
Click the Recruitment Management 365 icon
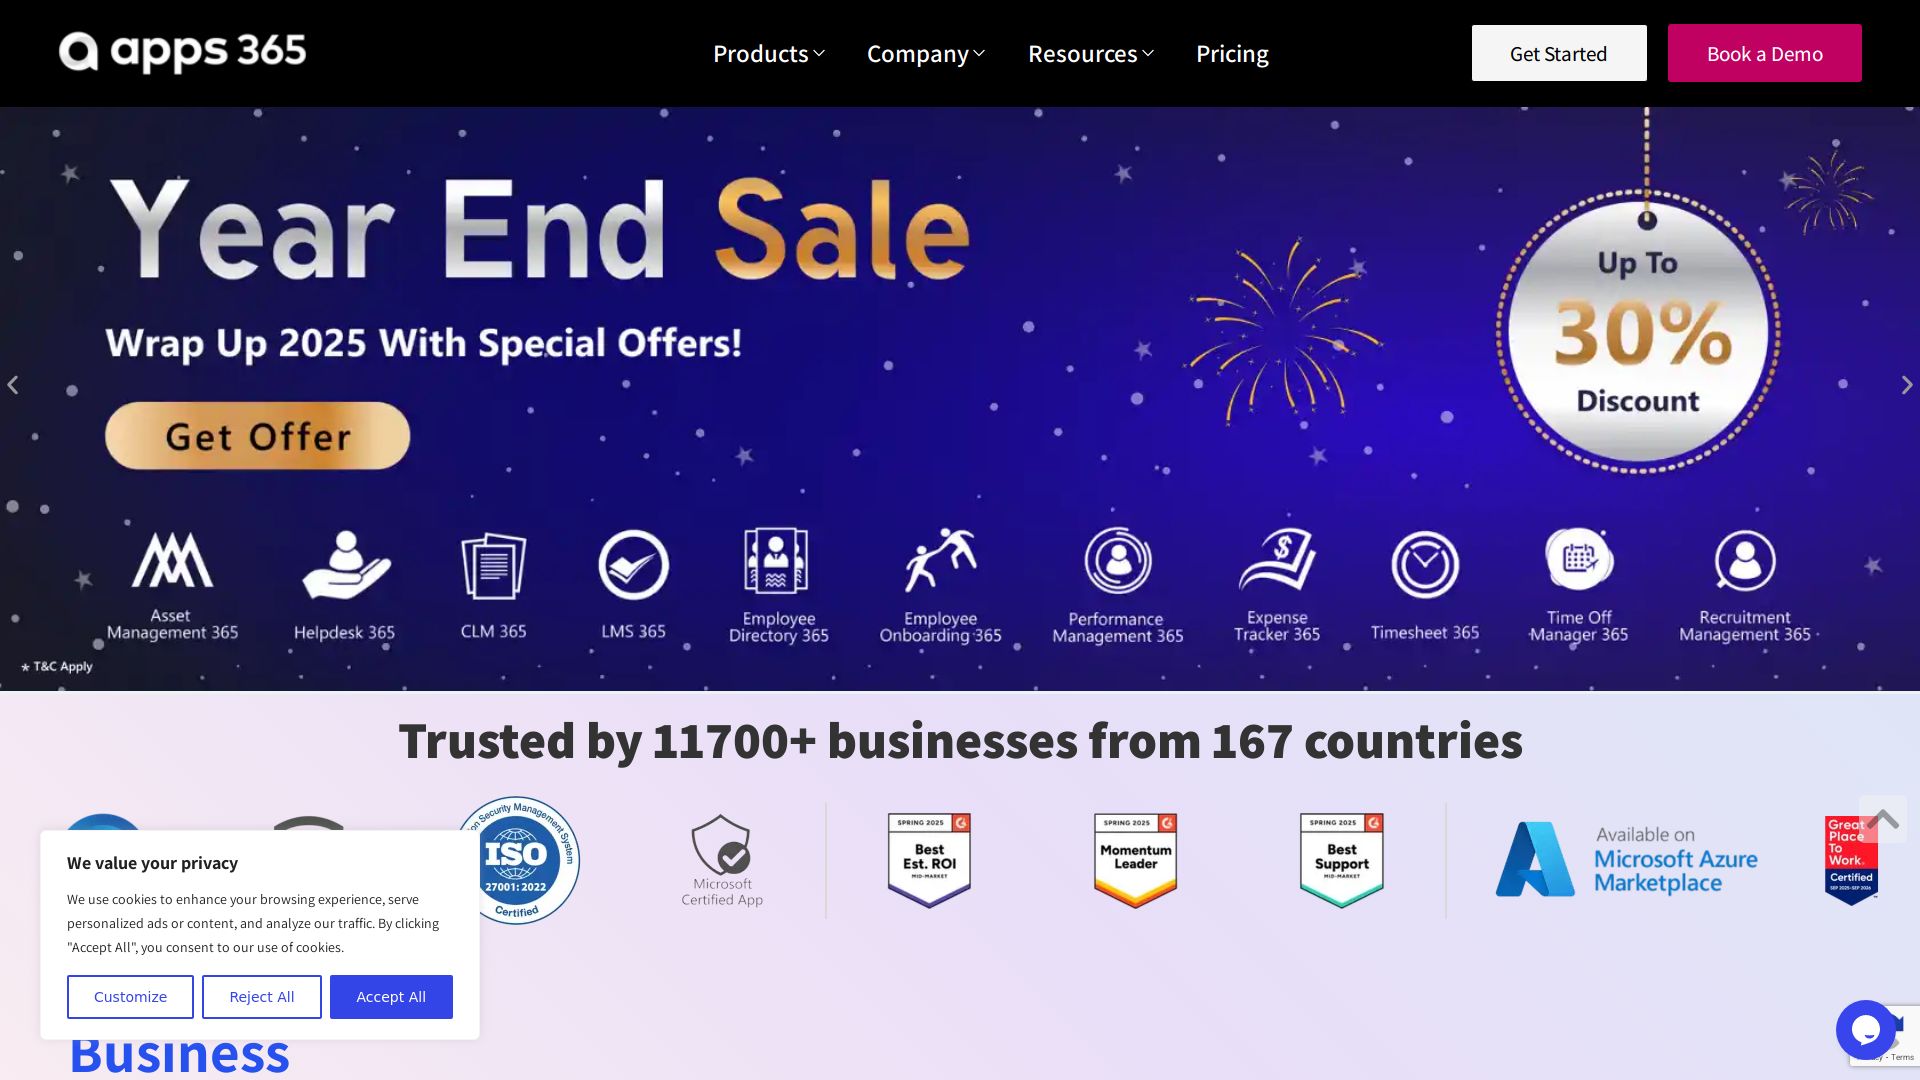pyautogui.click(x=1745, y=561)
